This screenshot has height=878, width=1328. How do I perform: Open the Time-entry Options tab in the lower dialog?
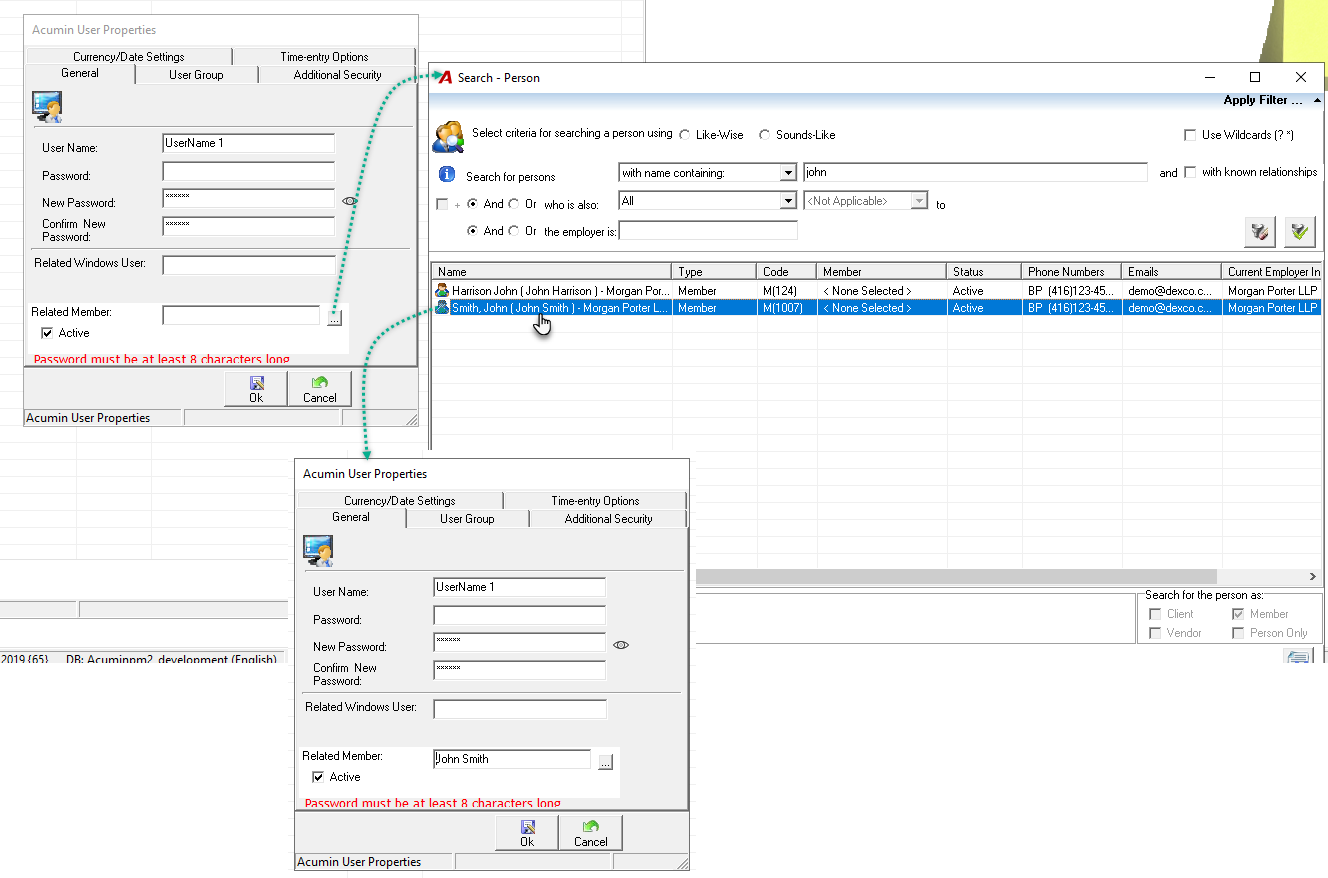click(x=595, y=501)
